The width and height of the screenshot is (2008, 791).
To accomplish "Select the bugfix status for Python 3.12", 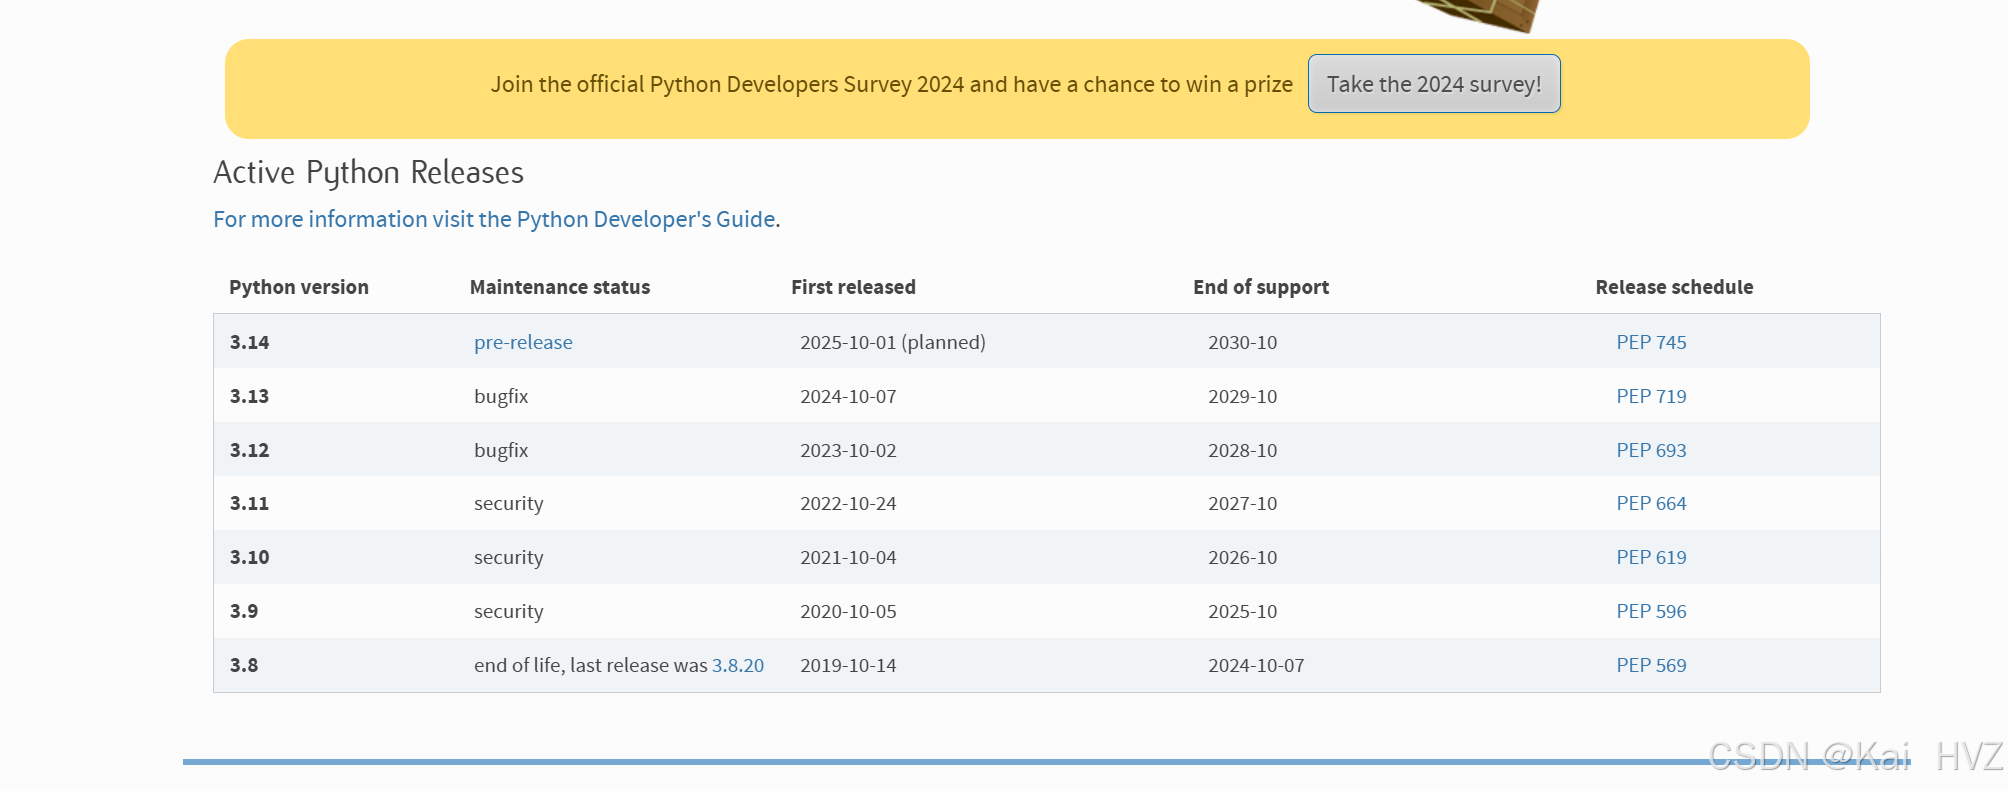I will pyautogui.click(x=501, y=450).
